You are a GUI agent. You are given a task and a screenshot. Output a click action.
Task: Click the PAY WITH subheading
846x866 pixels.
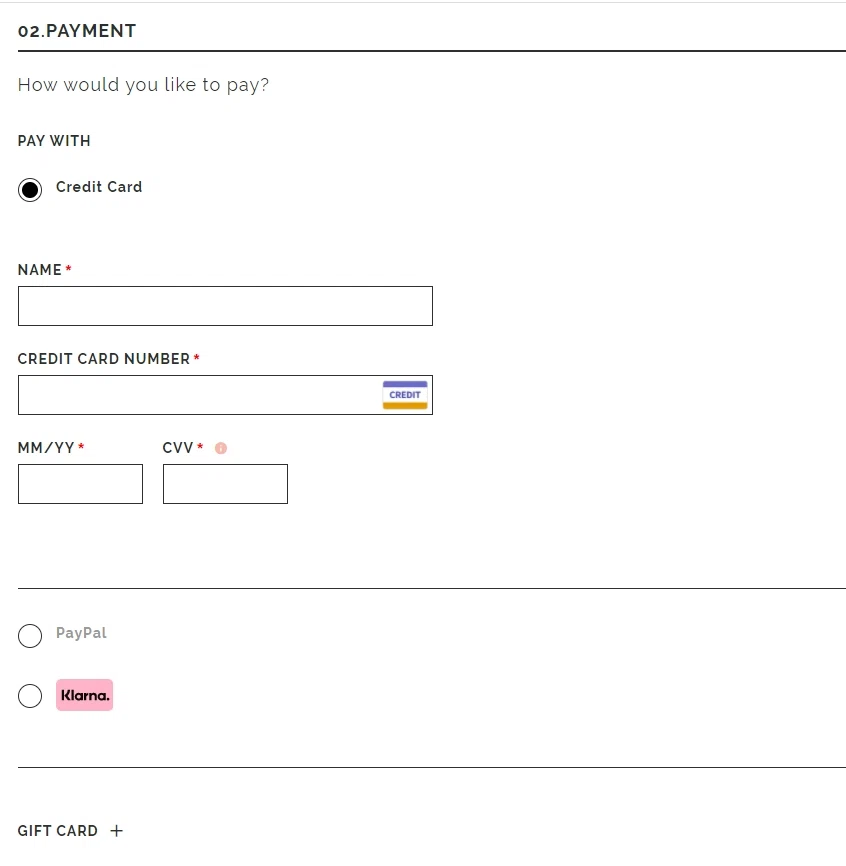click(54, 141)
